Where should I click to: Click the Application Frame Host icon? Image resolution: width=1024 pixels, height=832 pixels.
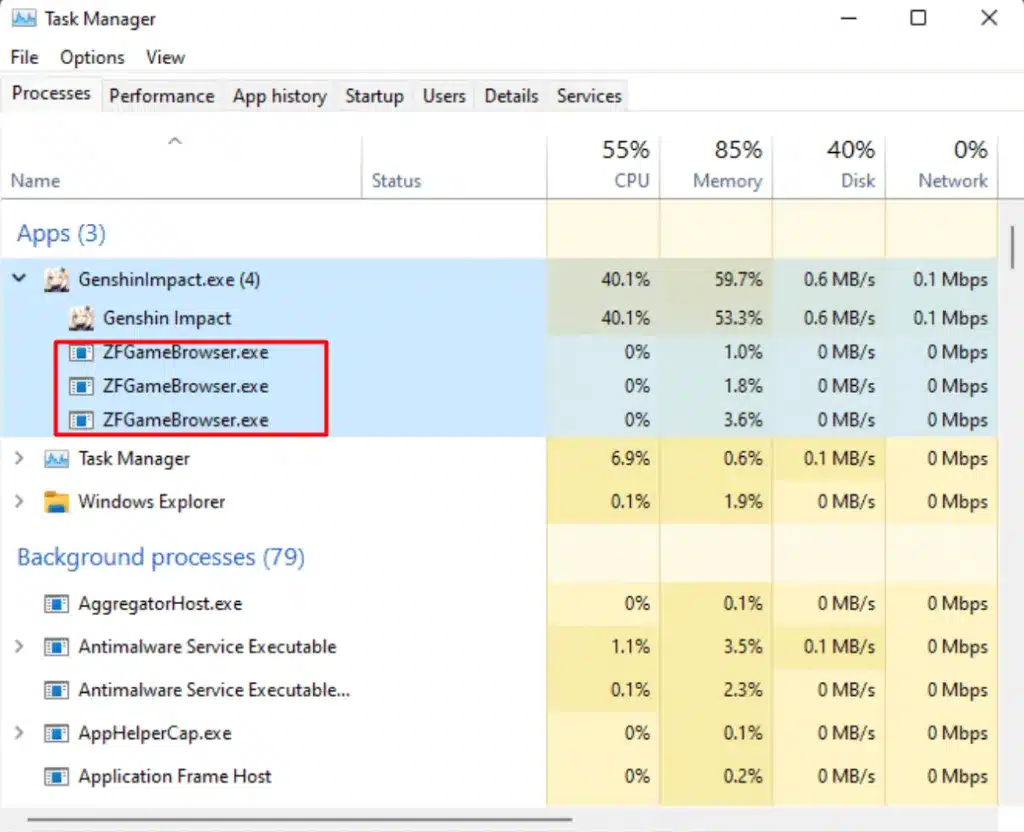point(57,776)
